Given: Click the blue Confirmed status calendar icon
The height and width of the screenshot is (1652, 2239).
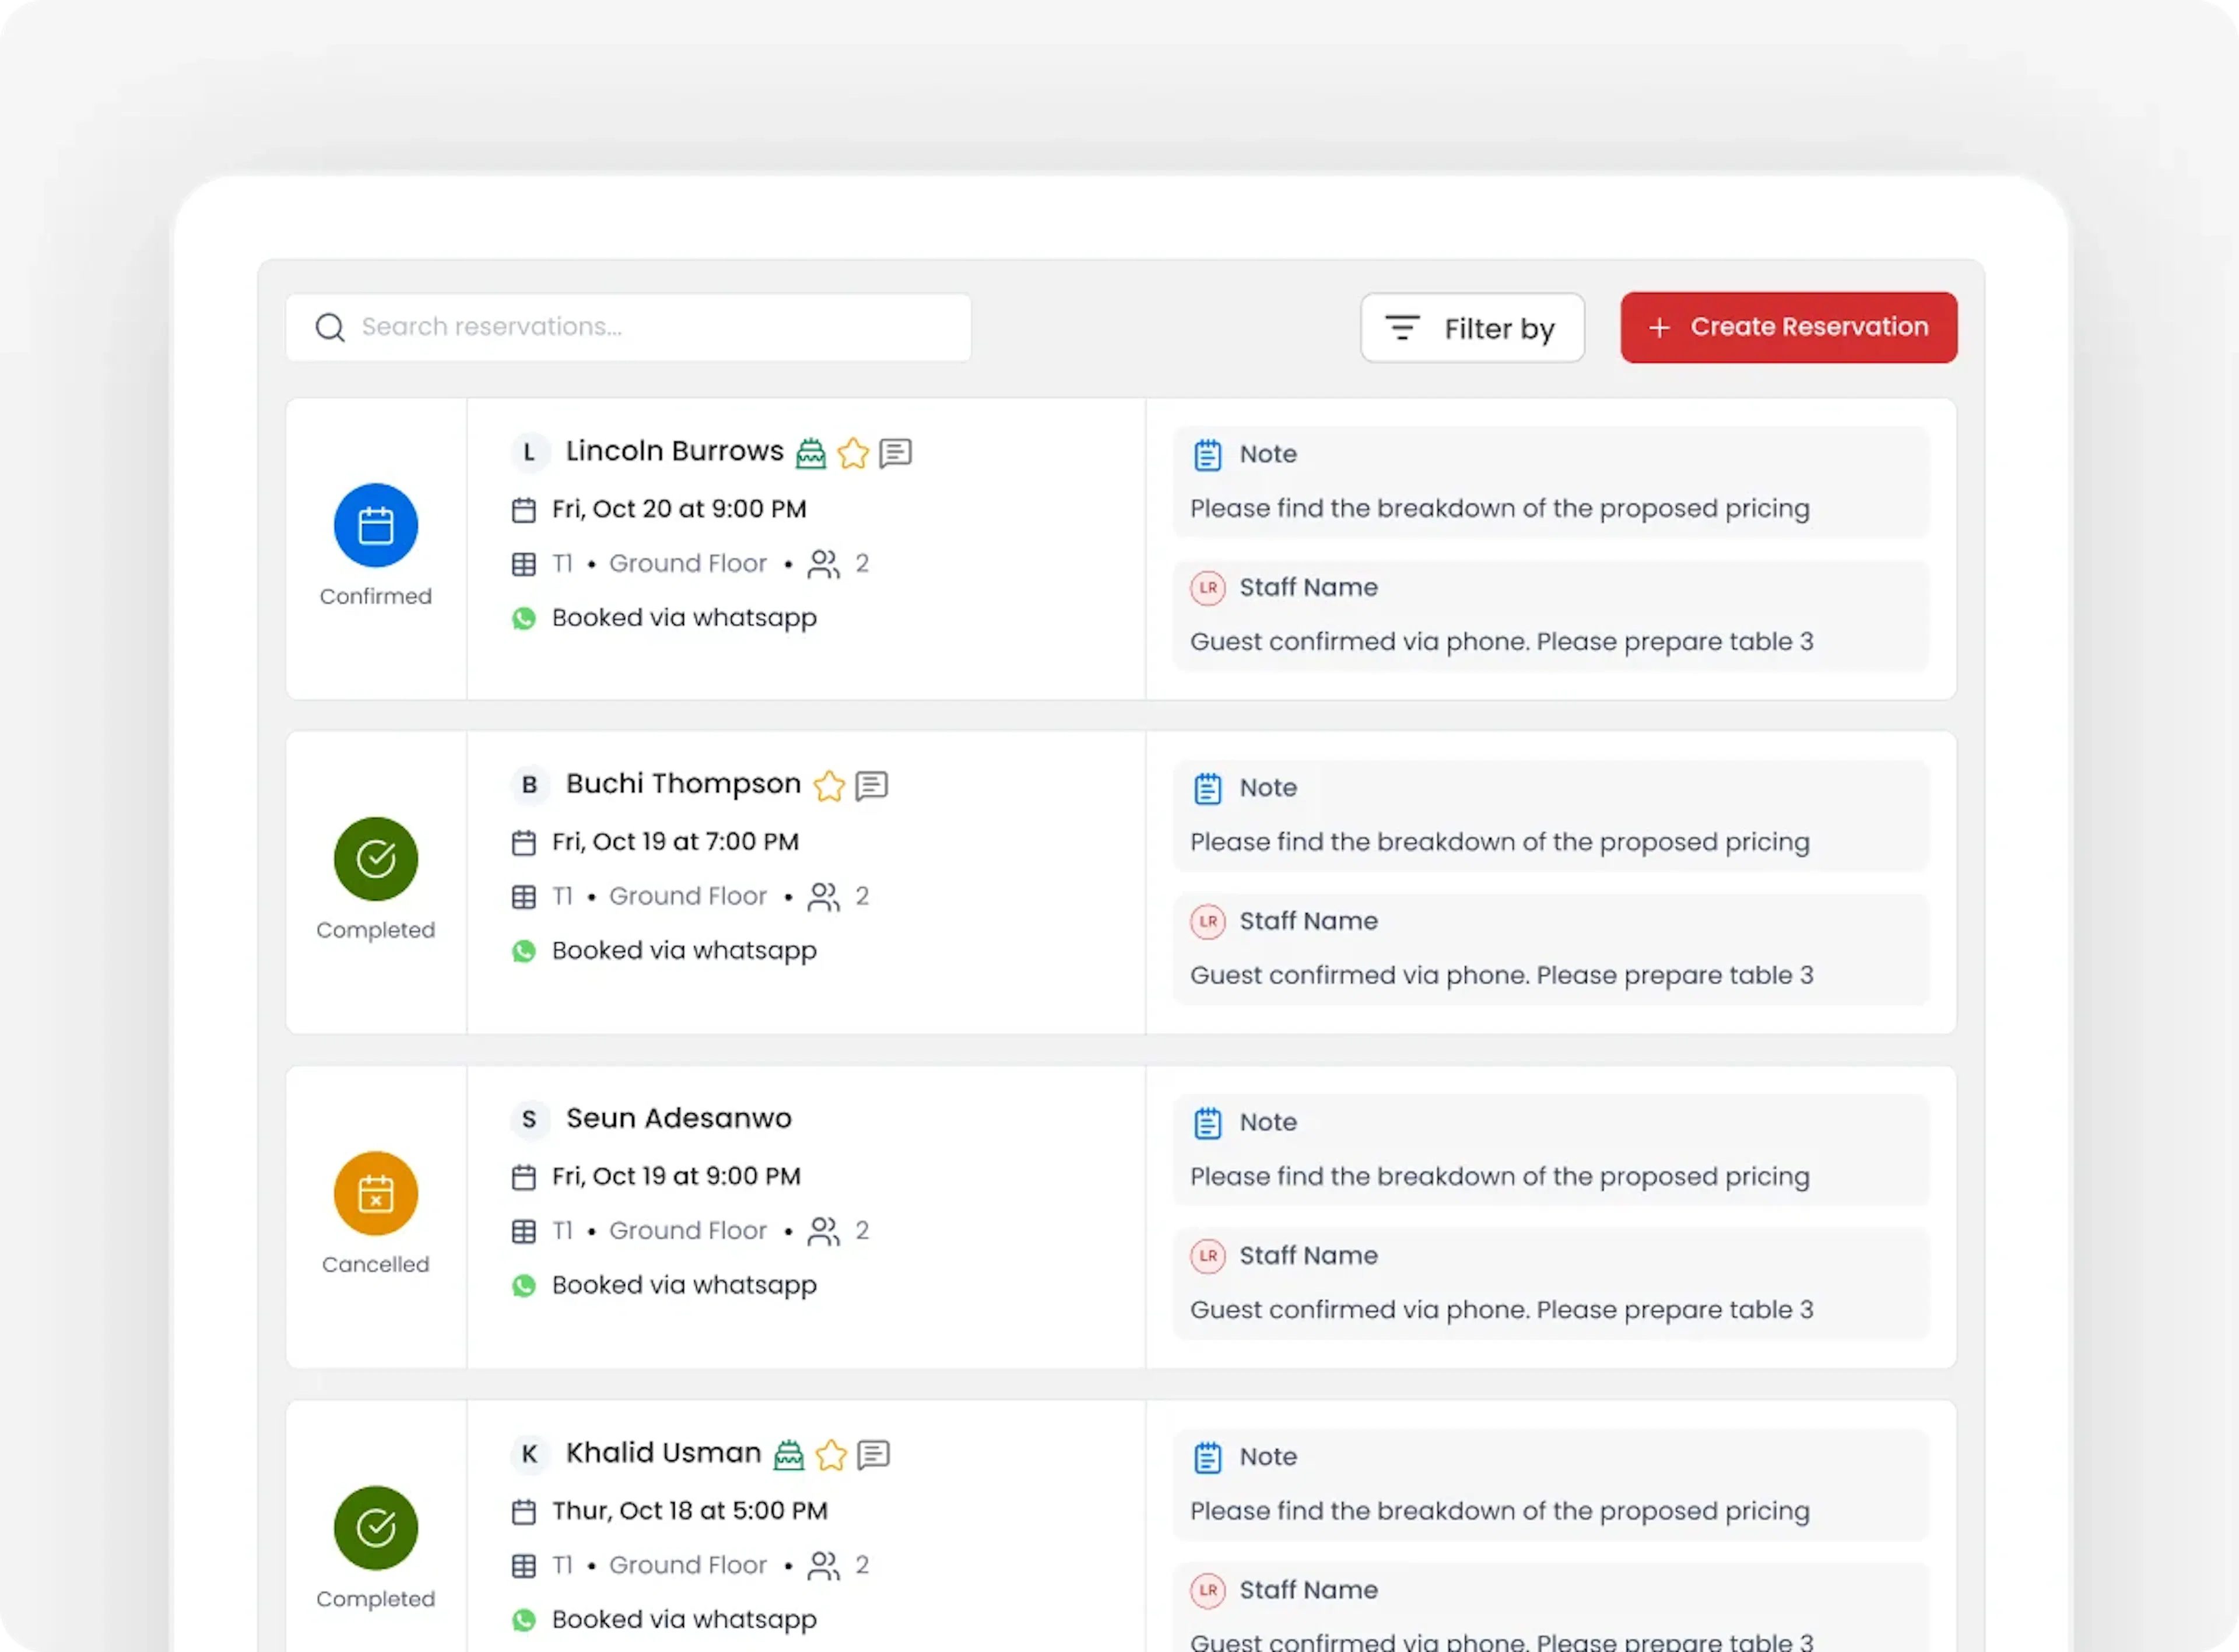Looking at the screenshot, I should (376, 526).
